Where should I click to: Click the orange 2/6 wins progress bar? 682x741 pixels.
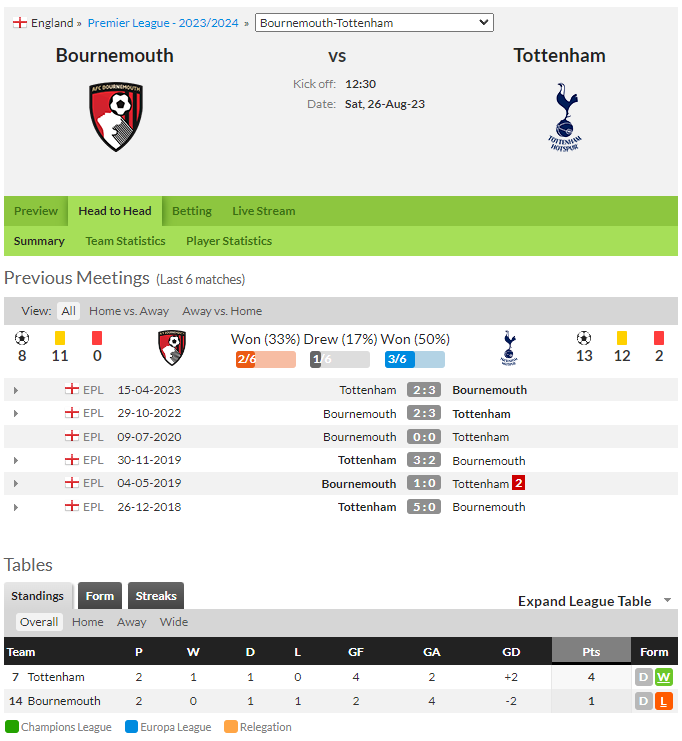tap(266, 359)
